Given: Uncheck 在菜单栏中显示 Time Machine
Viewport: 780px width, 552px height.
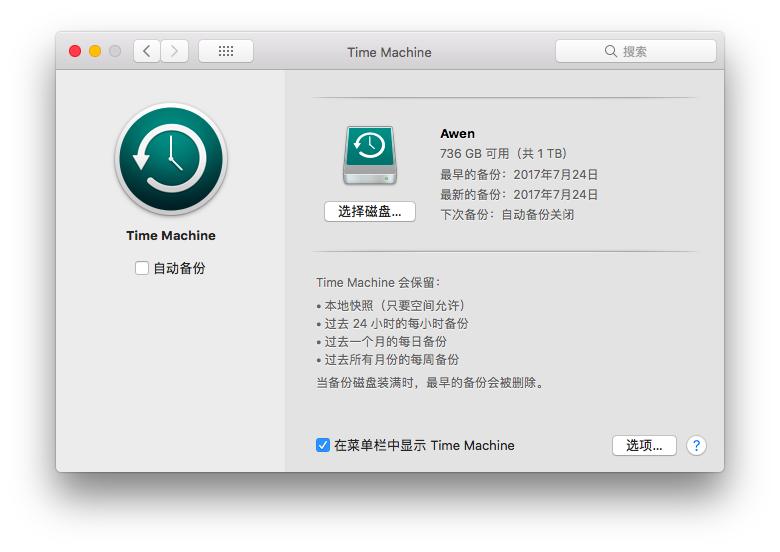Looking at the screenshot, I should coord(322,445).
